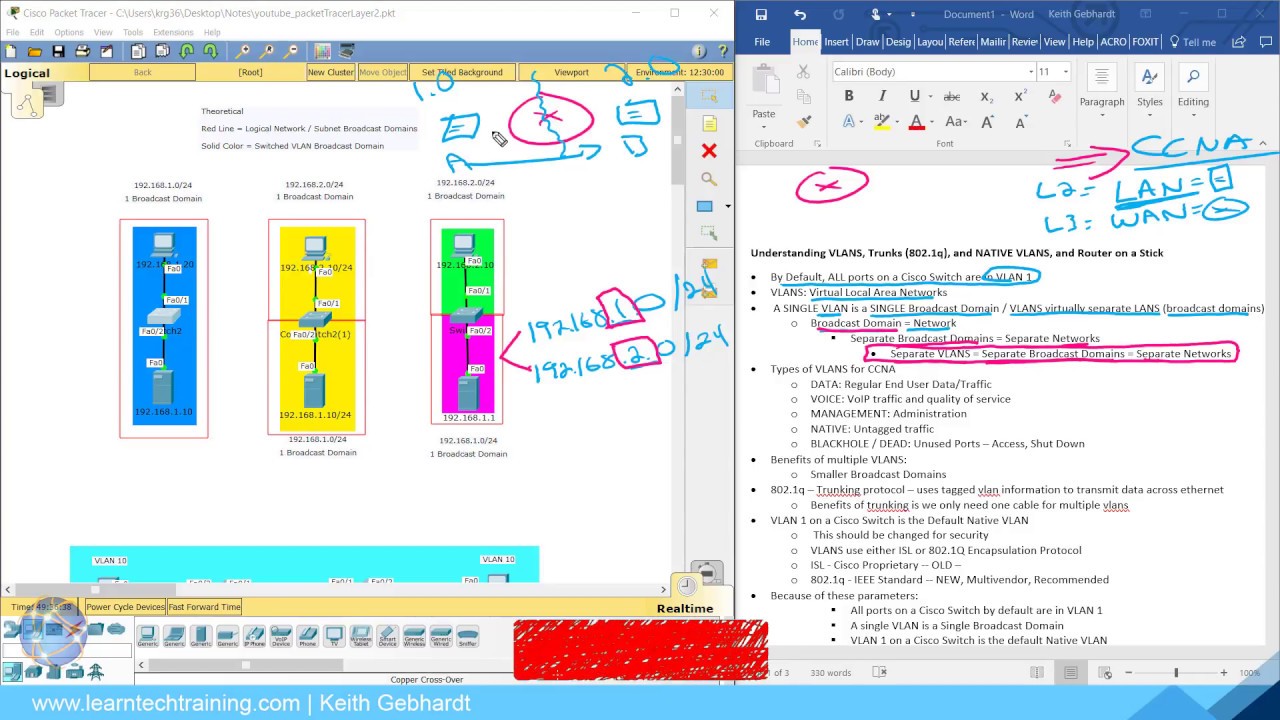Open Packet Tracer Extensions menu

(x=173, y=32)
